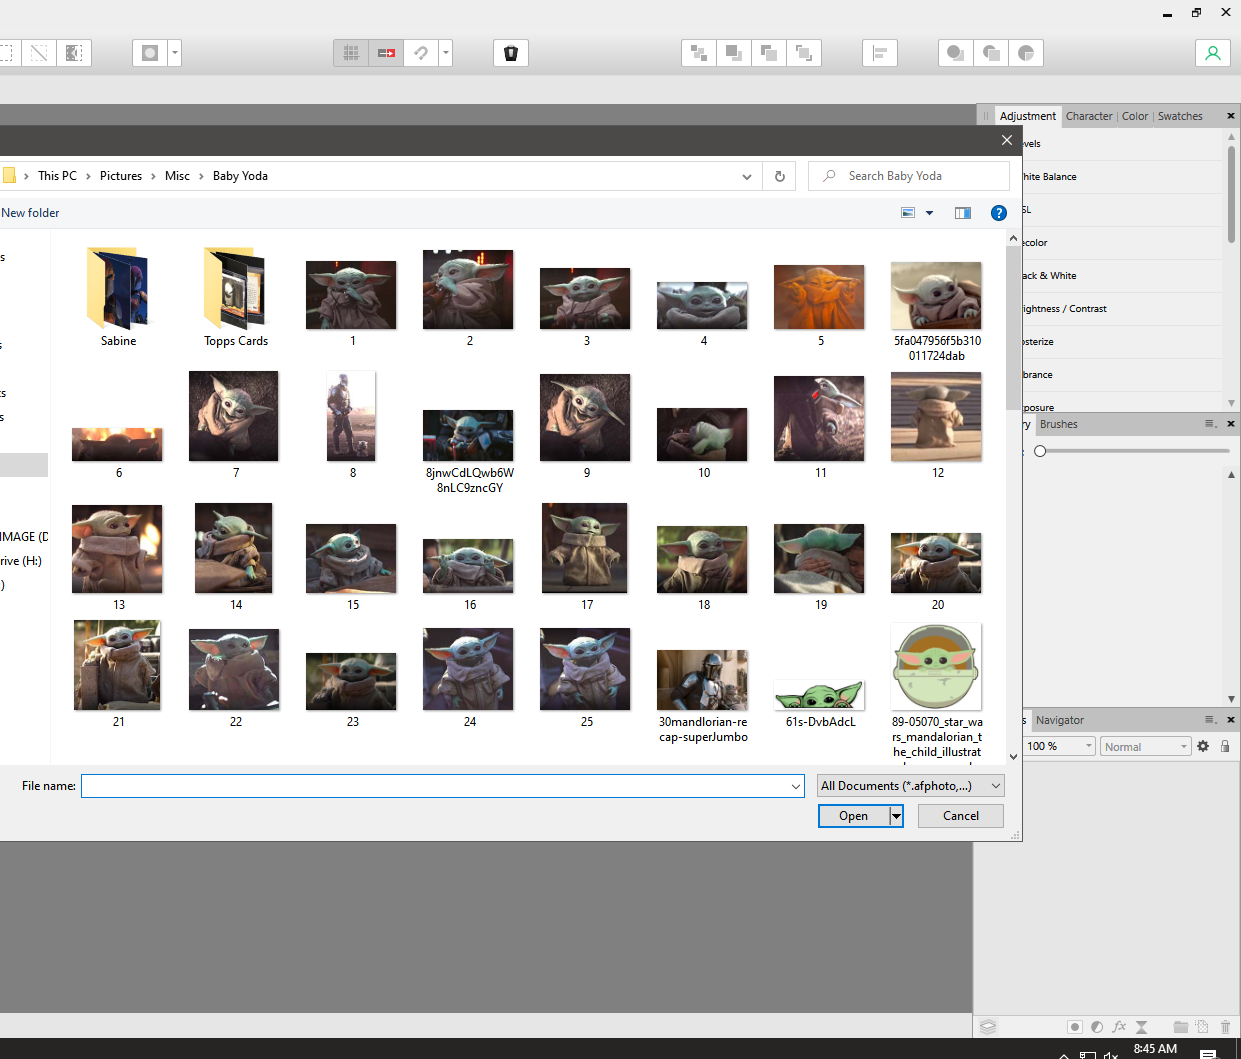The image size is (1241, 1059).
Task: Select the Brightness / Contrast adjustment
Action: (1121, 309)
